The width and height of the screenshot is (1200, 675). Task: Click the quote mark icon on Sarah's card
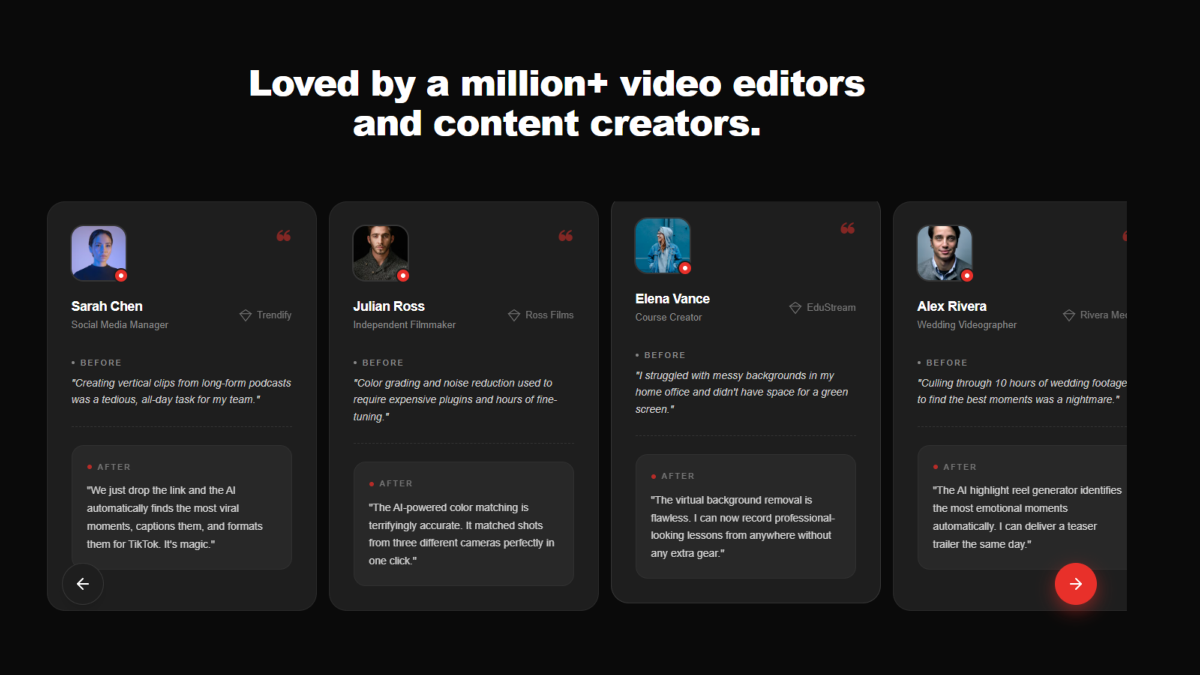tap(284, 236)
